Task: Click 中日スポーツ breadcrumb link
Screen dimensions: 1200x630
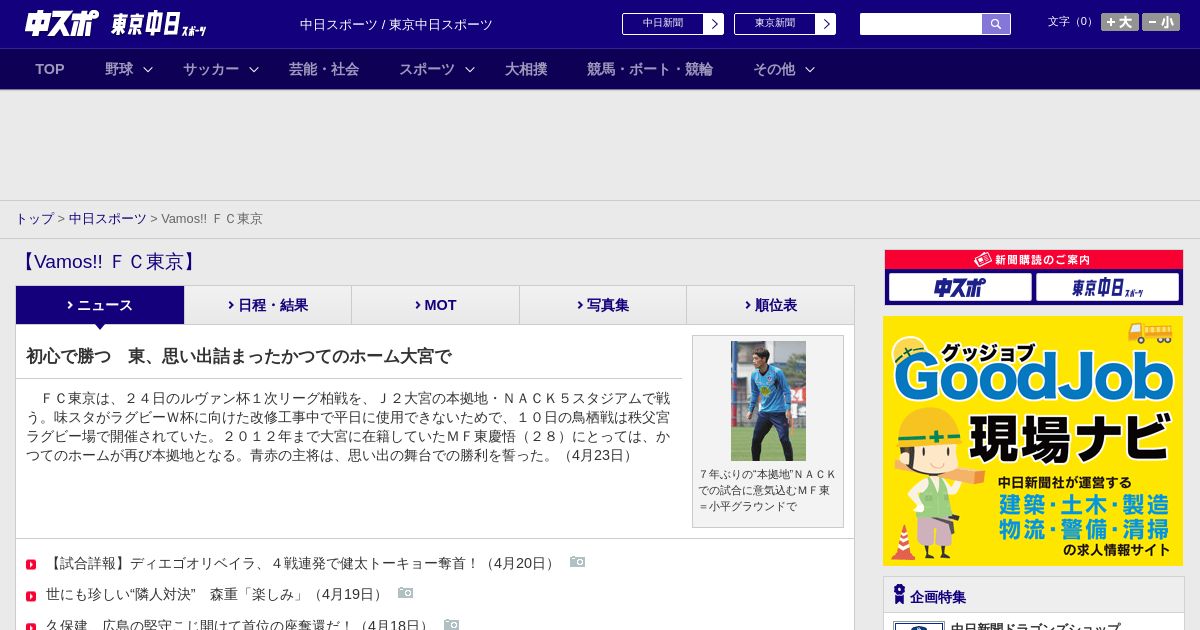Action: click(107, 218)
